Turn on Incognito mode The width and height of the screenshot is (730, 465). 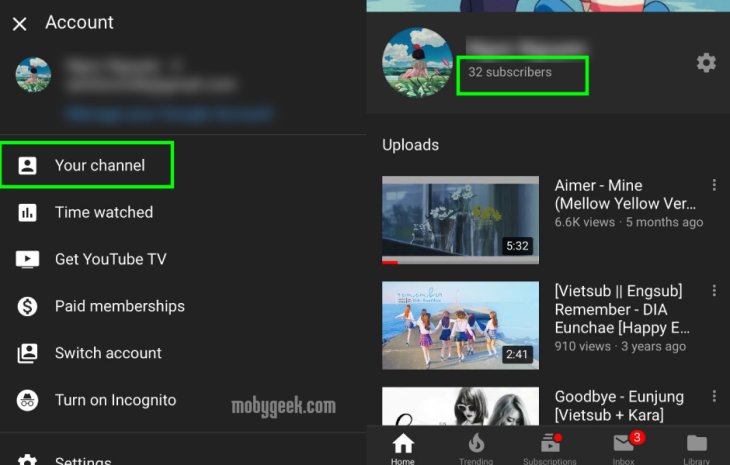114,400
